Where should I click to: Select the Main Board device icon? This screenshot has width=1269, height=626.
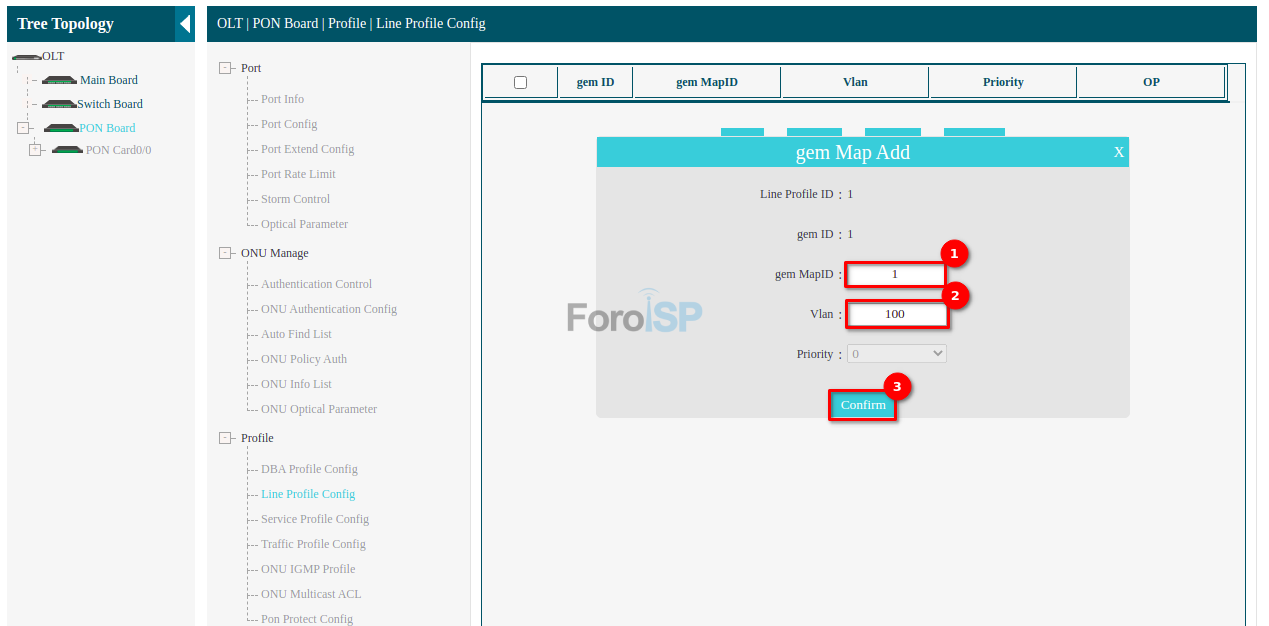coord(59,80)
